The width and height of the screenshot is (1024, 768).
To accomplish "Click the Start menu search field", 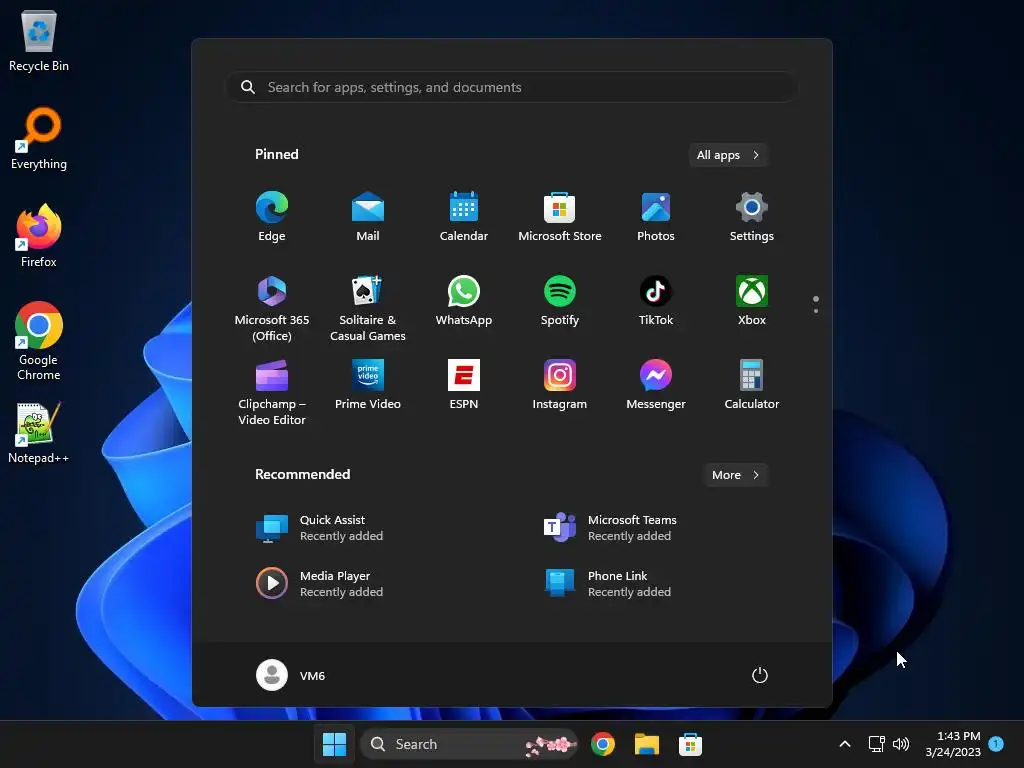I will [x=512, y=88].
